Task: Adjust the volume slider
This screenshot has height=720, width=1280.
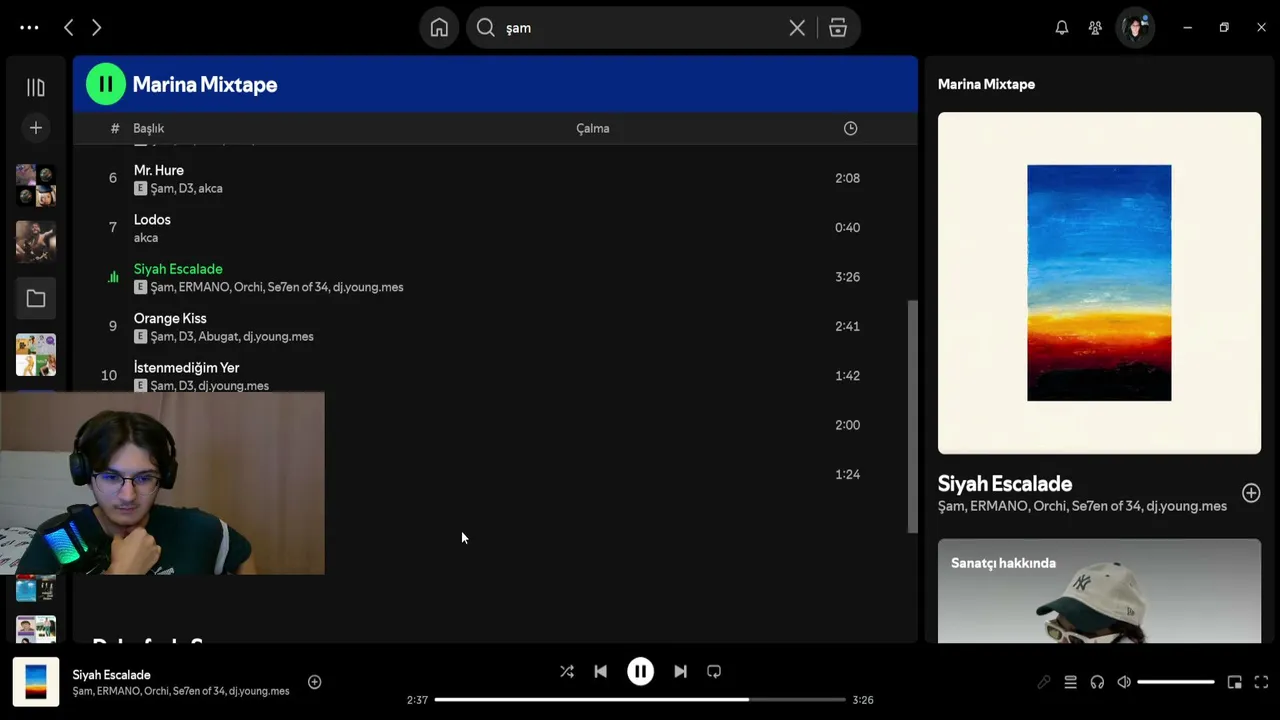Action: pyautogui.click(x=1176, y=682)
